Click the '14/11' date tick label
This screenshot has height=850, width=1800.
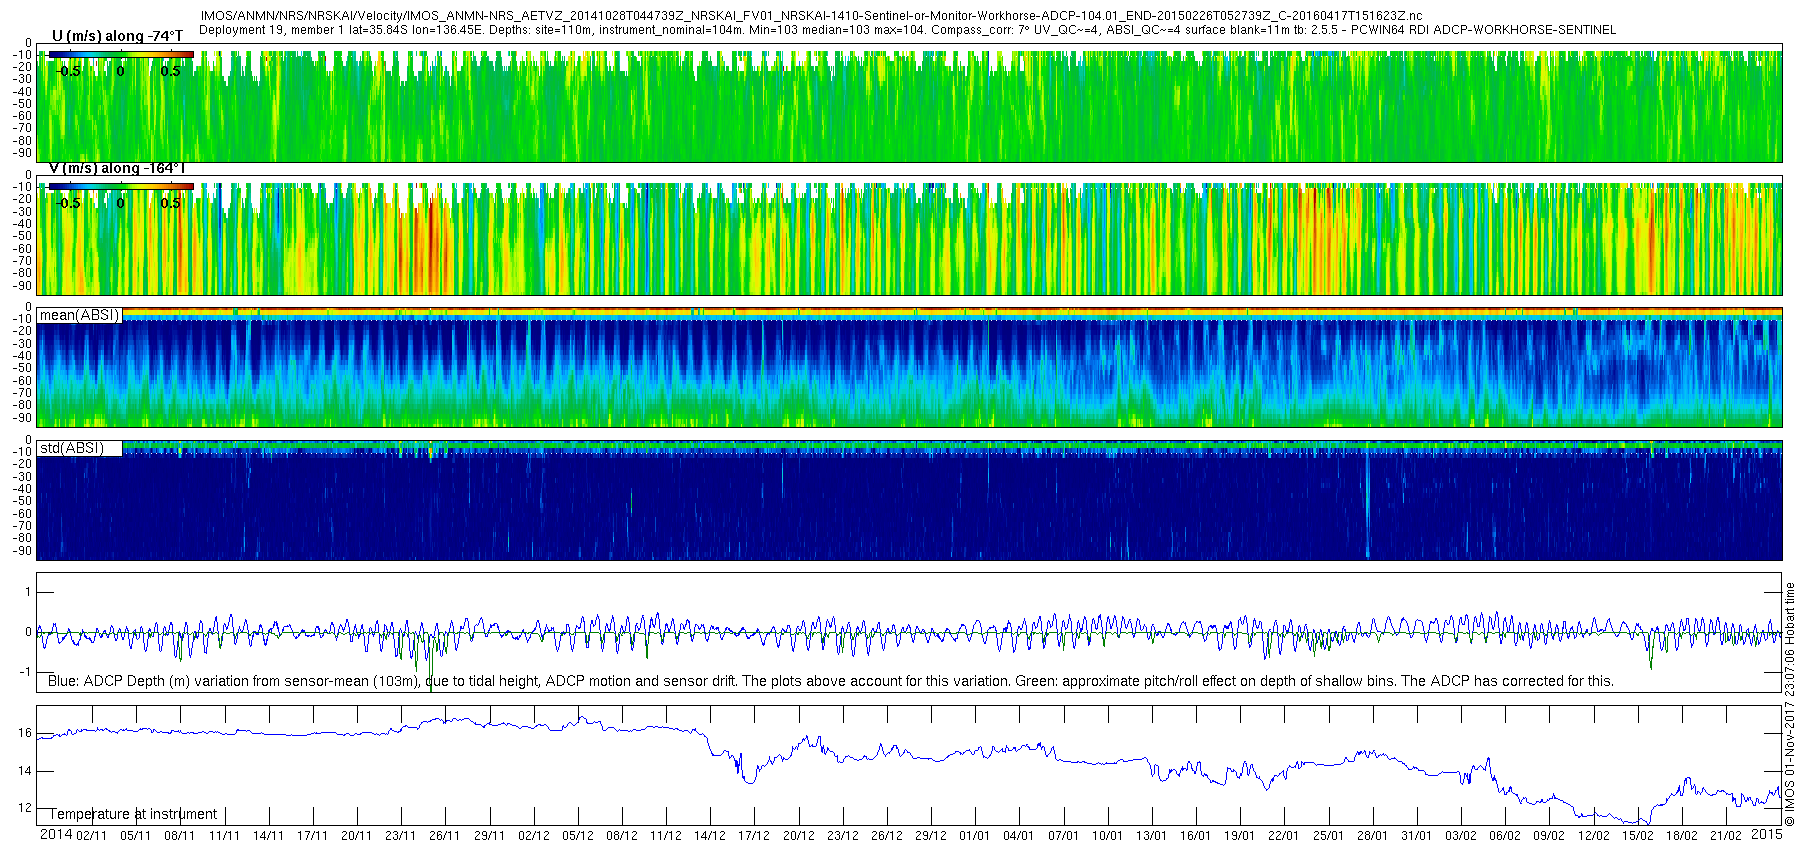click(x=268, y=836)
